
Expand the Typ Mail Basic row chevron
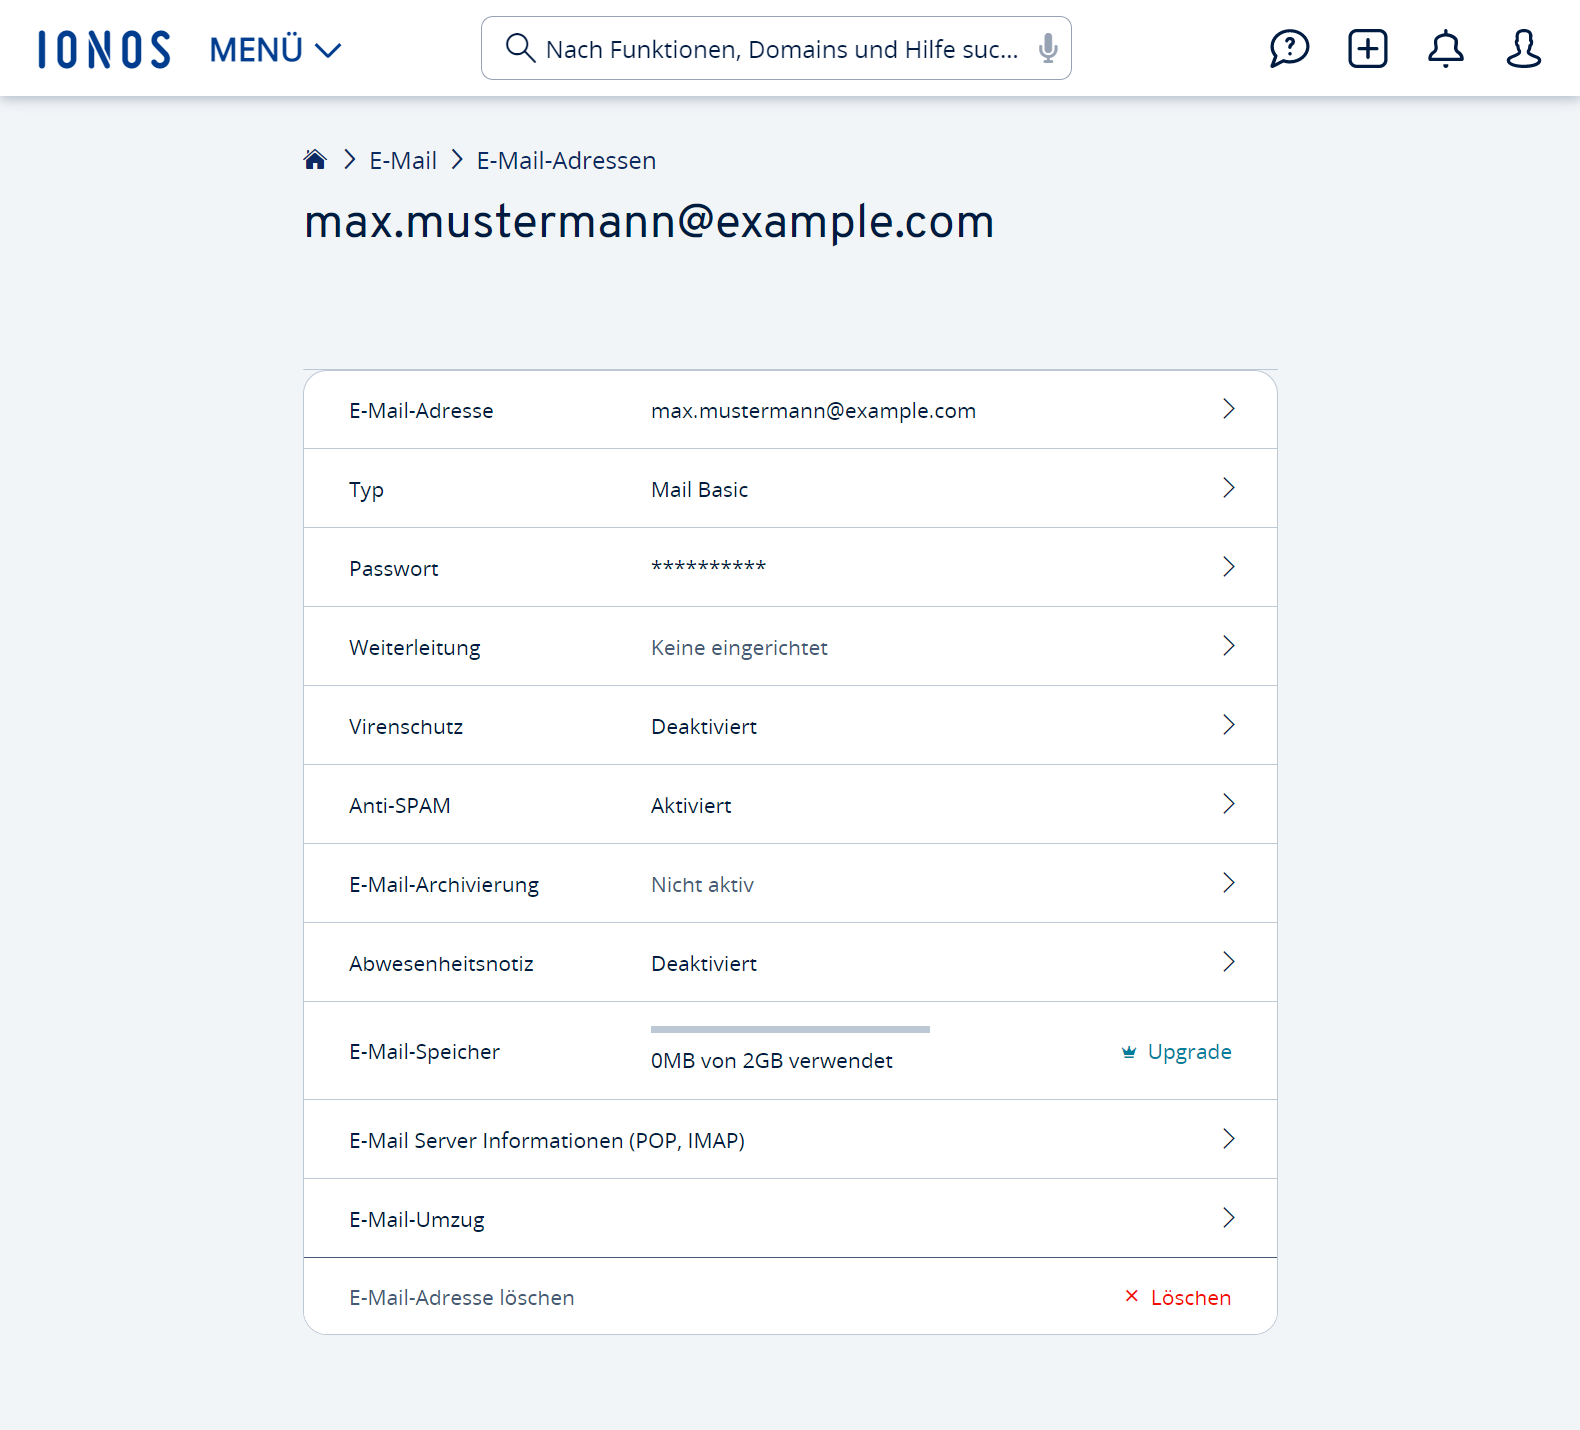click(x=1229, y=488)
